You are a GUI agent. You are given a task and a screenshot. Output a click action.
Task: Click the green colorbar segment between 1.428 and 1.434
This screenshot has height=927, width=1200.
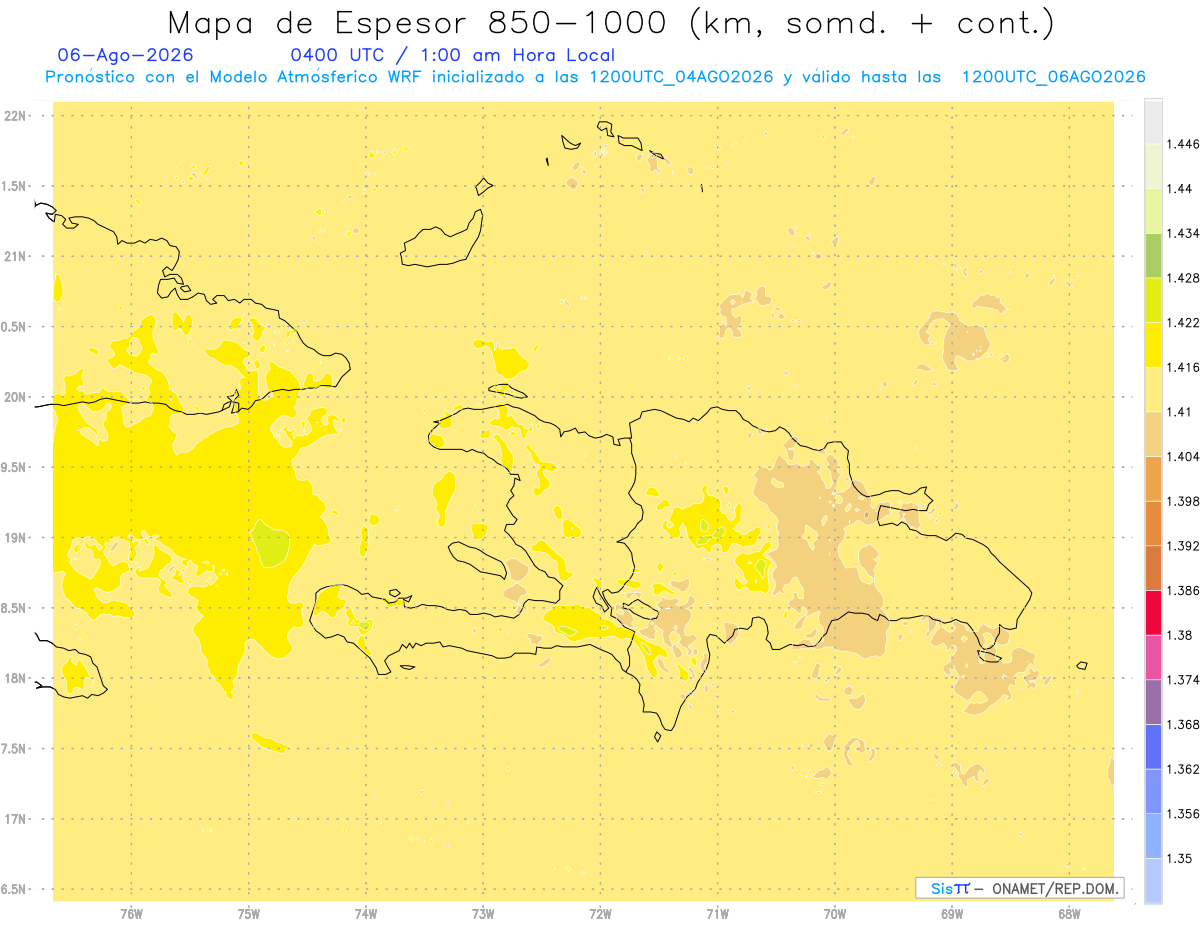coord(1153,255)
